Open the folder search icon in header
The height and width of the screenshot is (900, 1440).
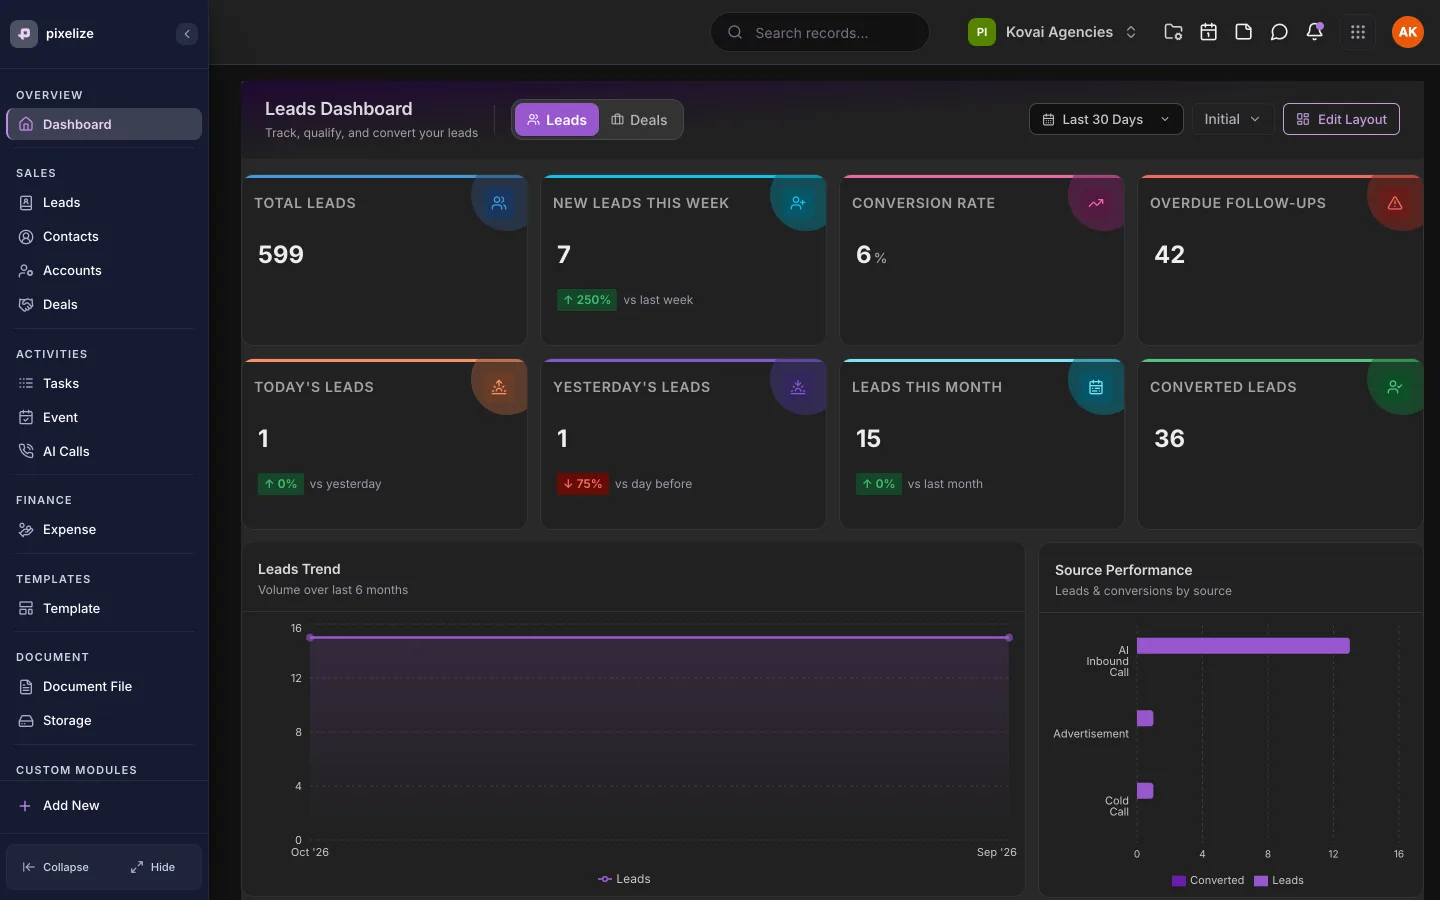pos(1173,32)
